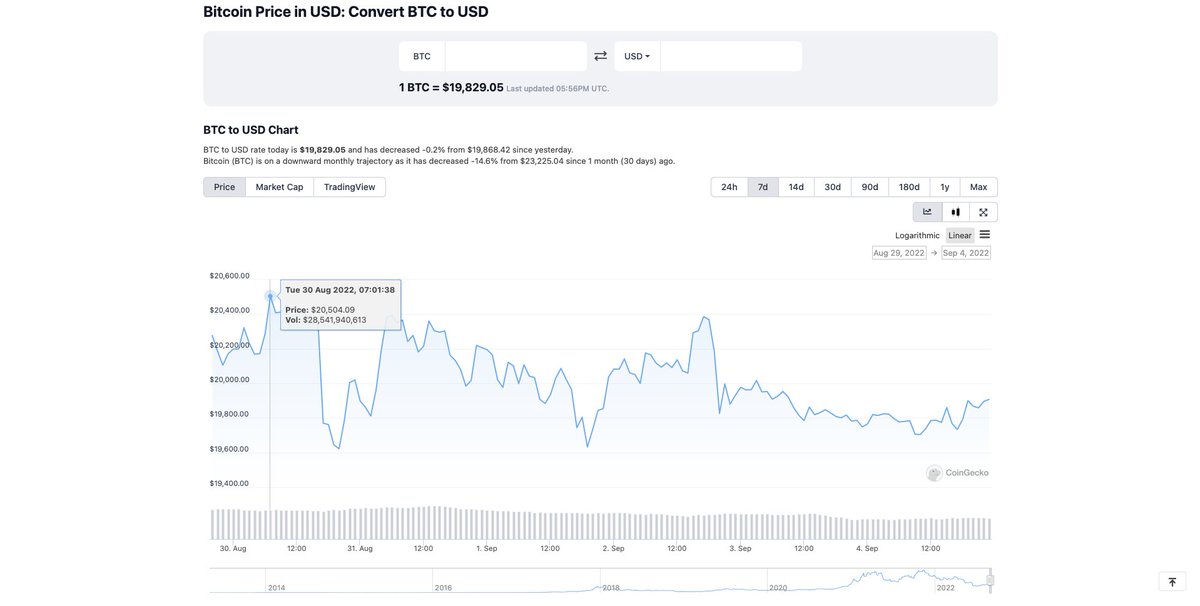Click the page title Bitcoin Price in USD
Screen dimensions: 1200x606
coord(346,12)
